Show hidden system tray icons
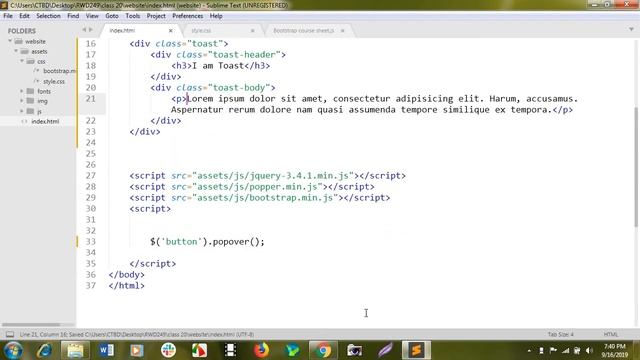This screenshot has height=360, width=640. [x=529, y=351]
